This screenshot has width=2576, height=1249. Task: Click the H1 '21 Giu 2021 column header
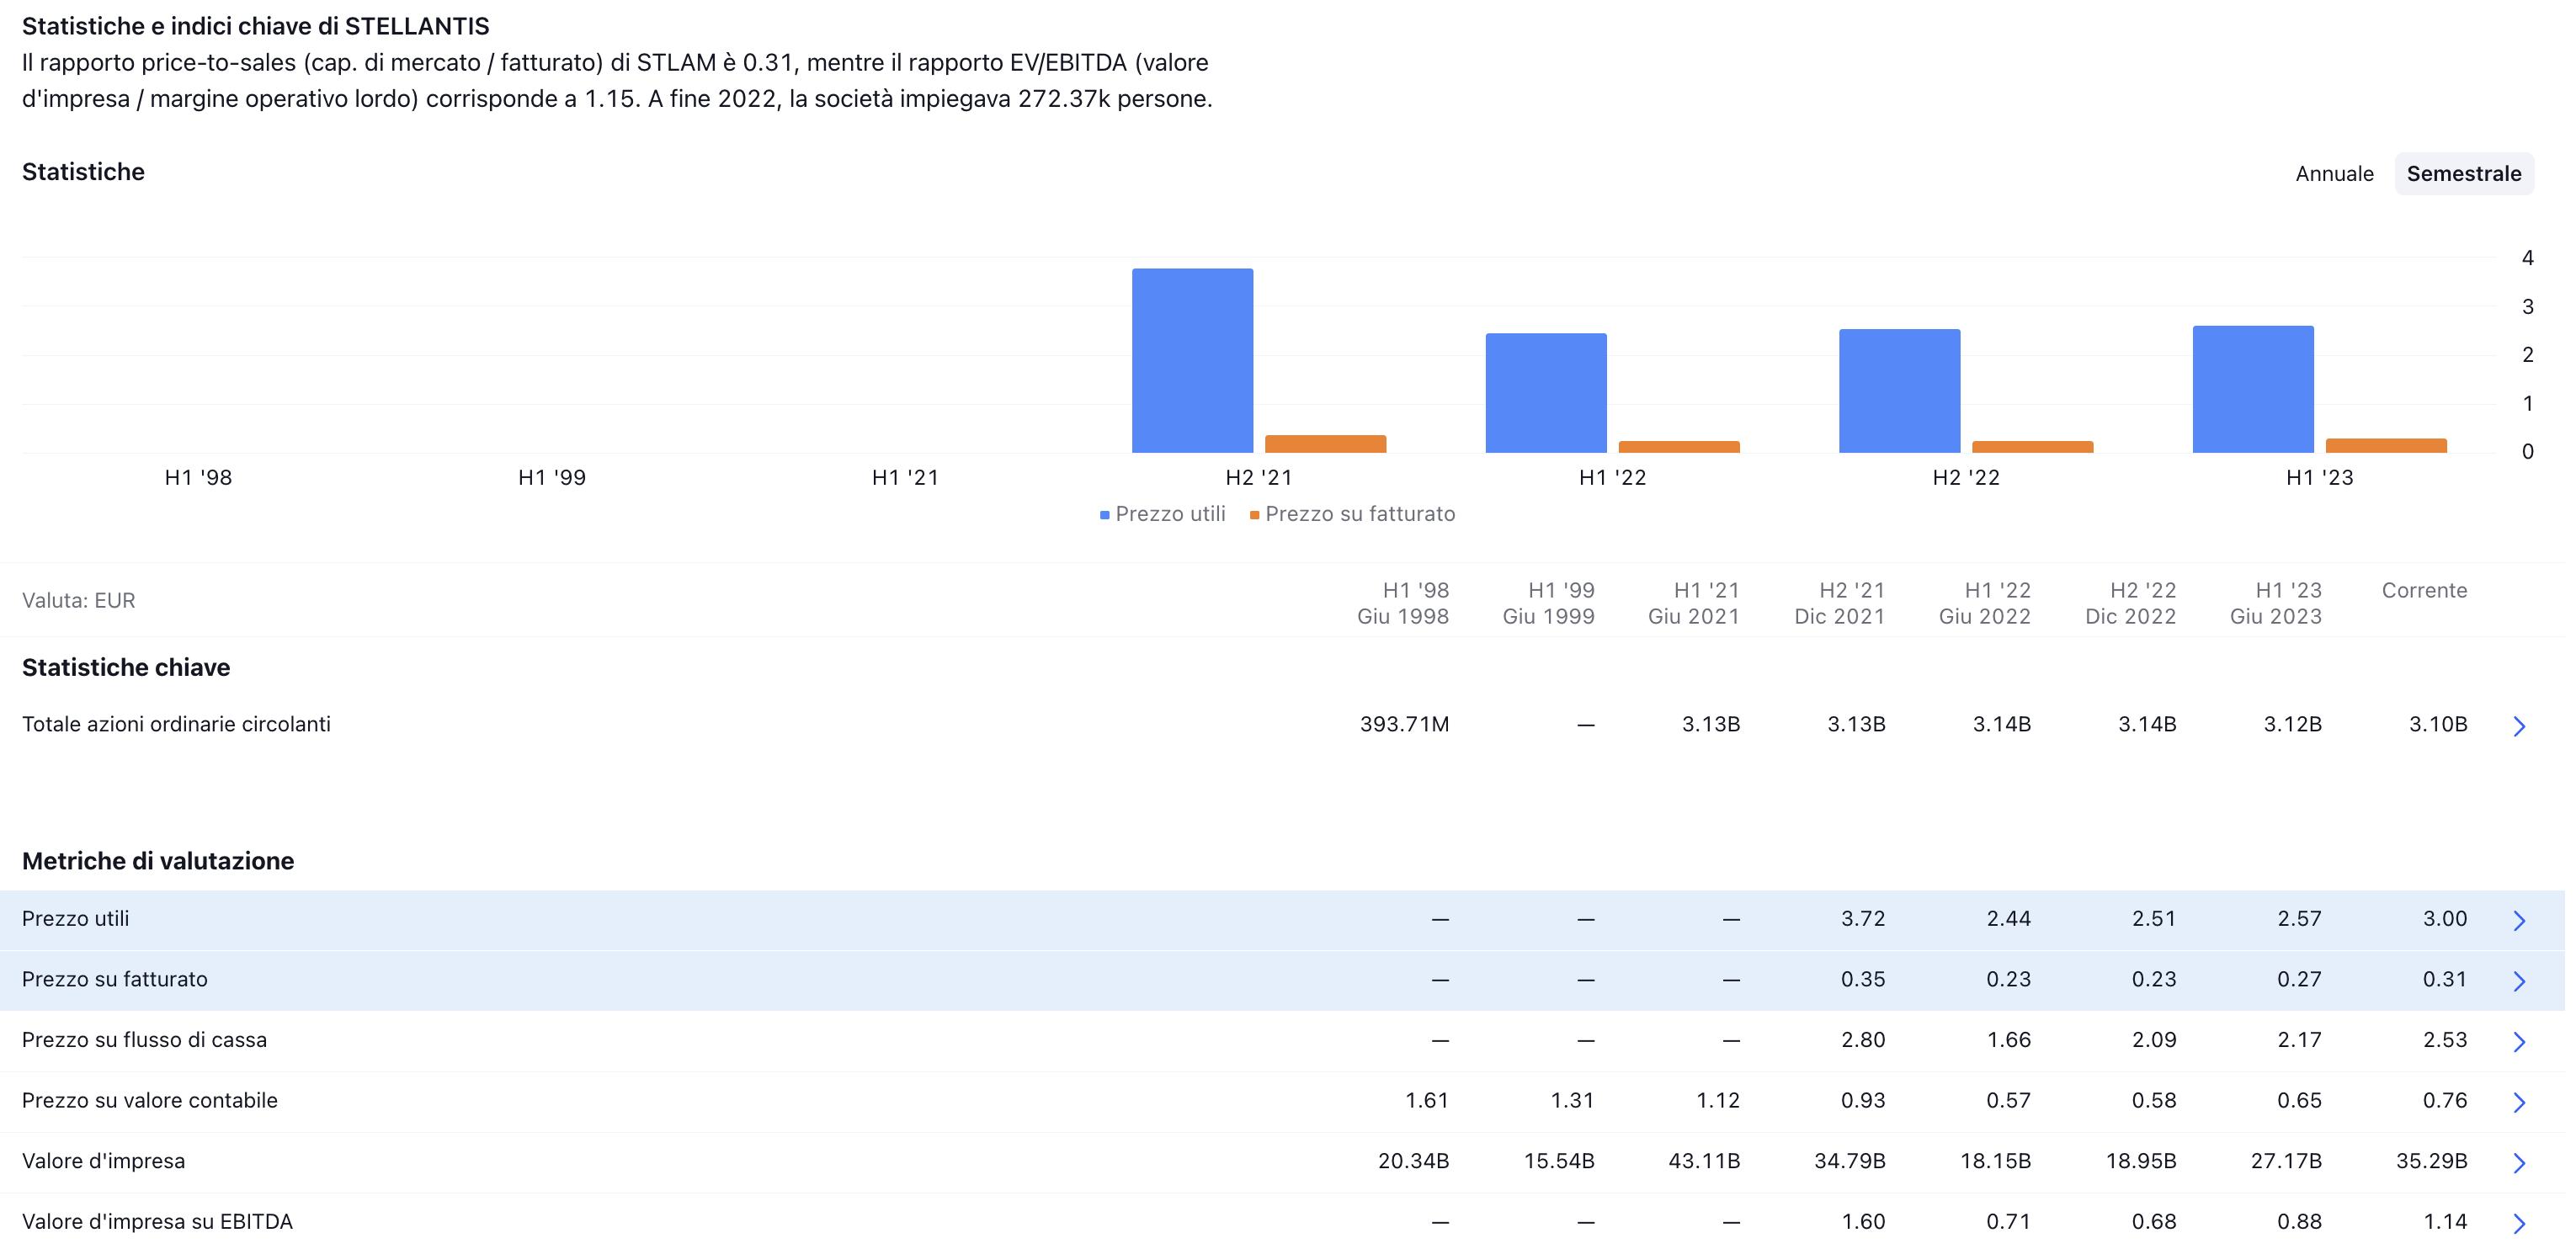[x=1694, y=603]
